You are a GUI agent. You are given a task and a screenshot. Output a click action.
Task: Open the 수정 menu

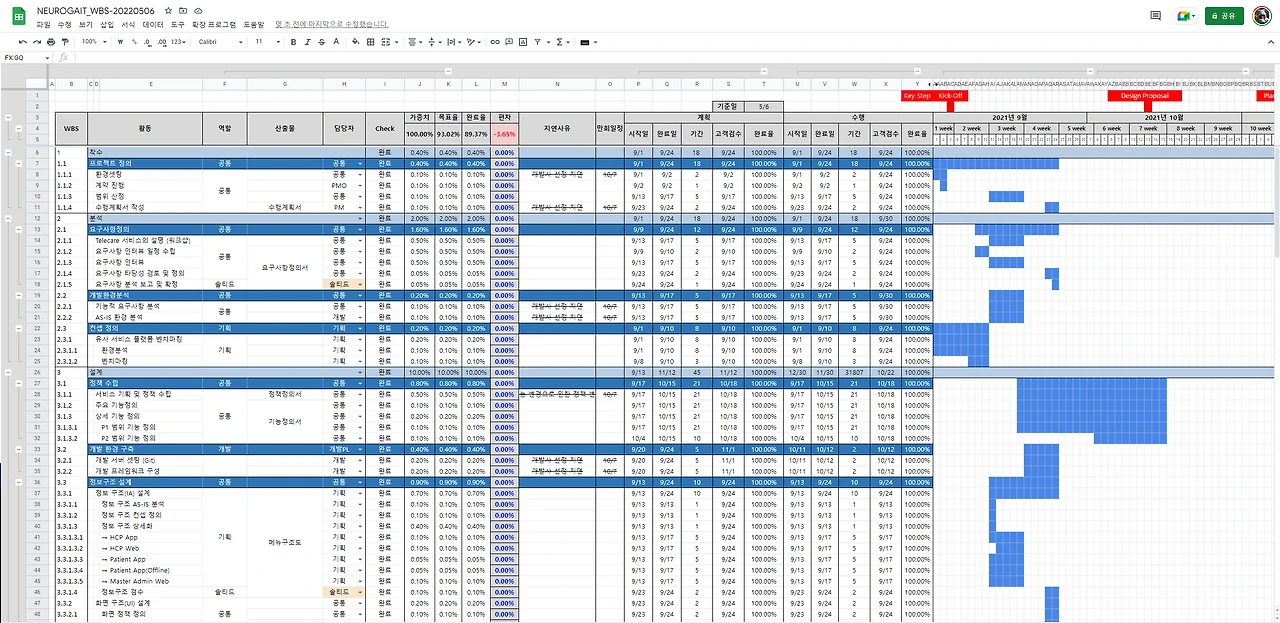coord(64,23)
